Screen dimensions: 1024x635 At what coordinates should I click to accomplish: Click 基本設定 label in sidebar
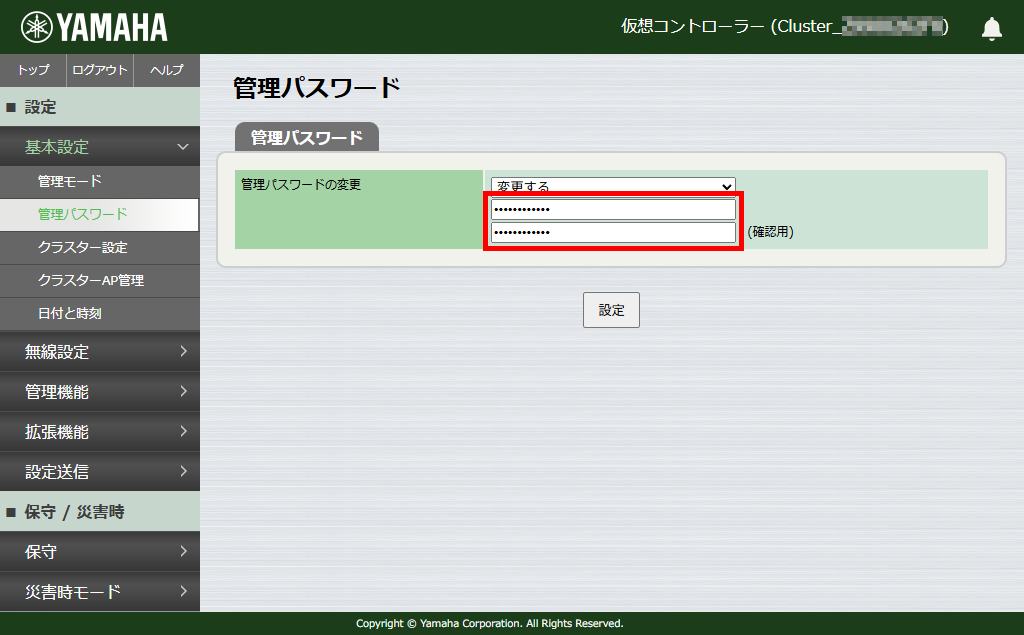57,147
